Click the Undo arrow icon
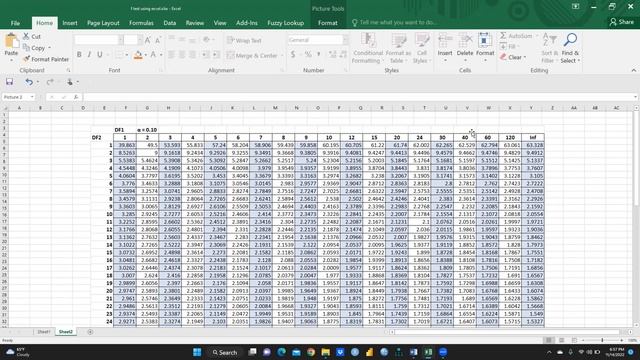The height and width of the screenshot is (360, 640). (29, 82)
